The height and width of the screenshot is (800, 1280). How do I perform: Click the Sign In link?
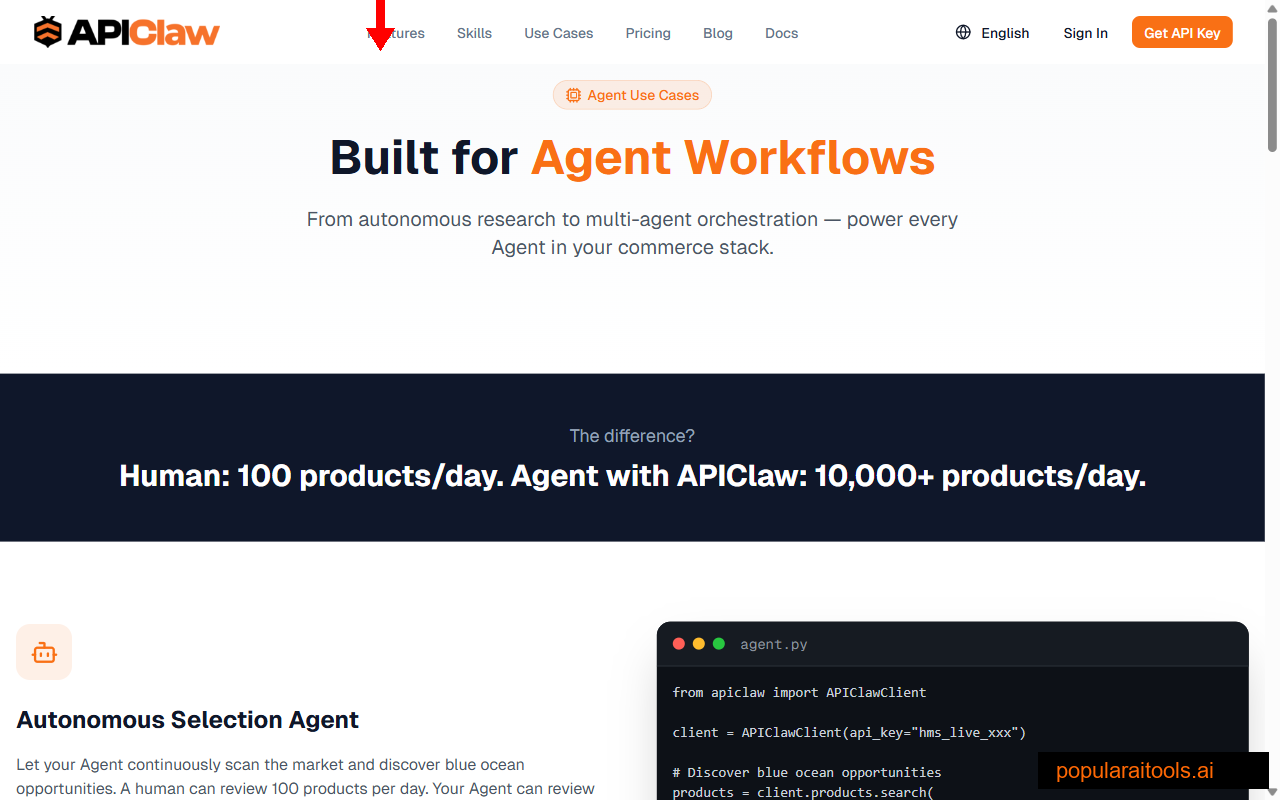pos(1086,32)
